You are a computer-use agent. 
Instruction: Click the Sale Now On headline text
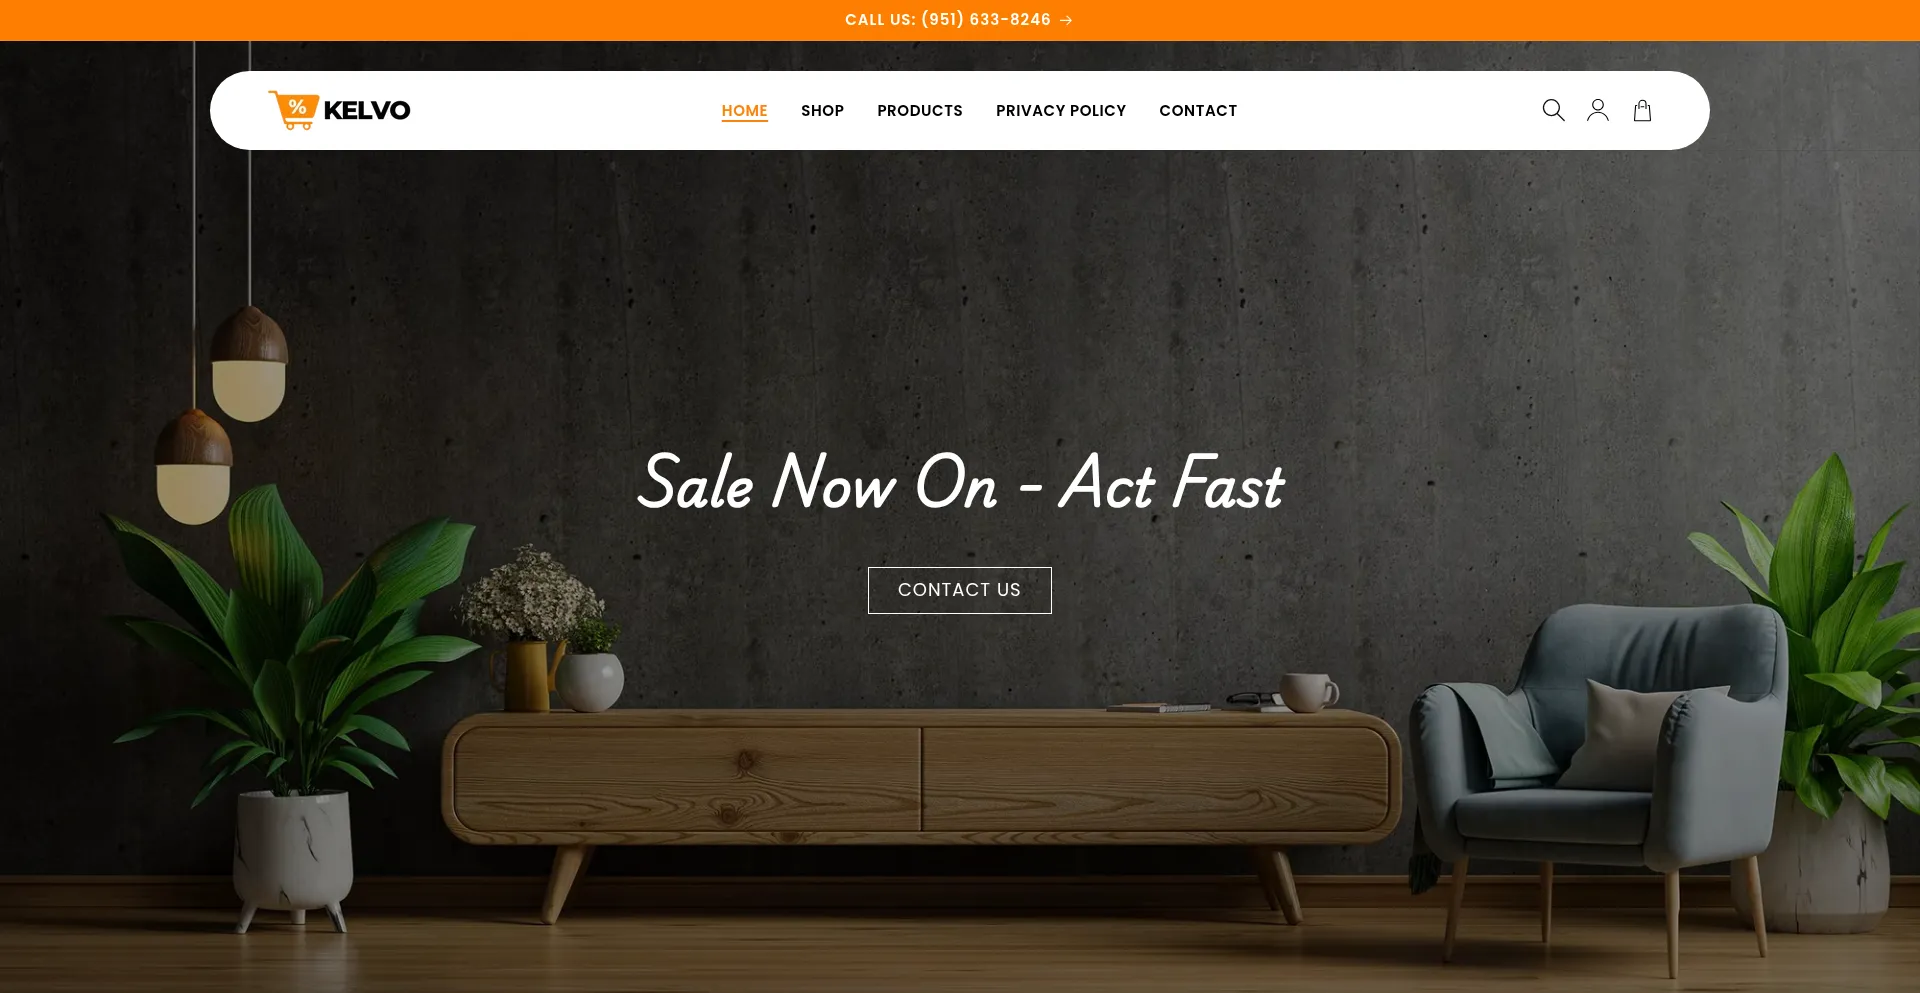[960, 482]
